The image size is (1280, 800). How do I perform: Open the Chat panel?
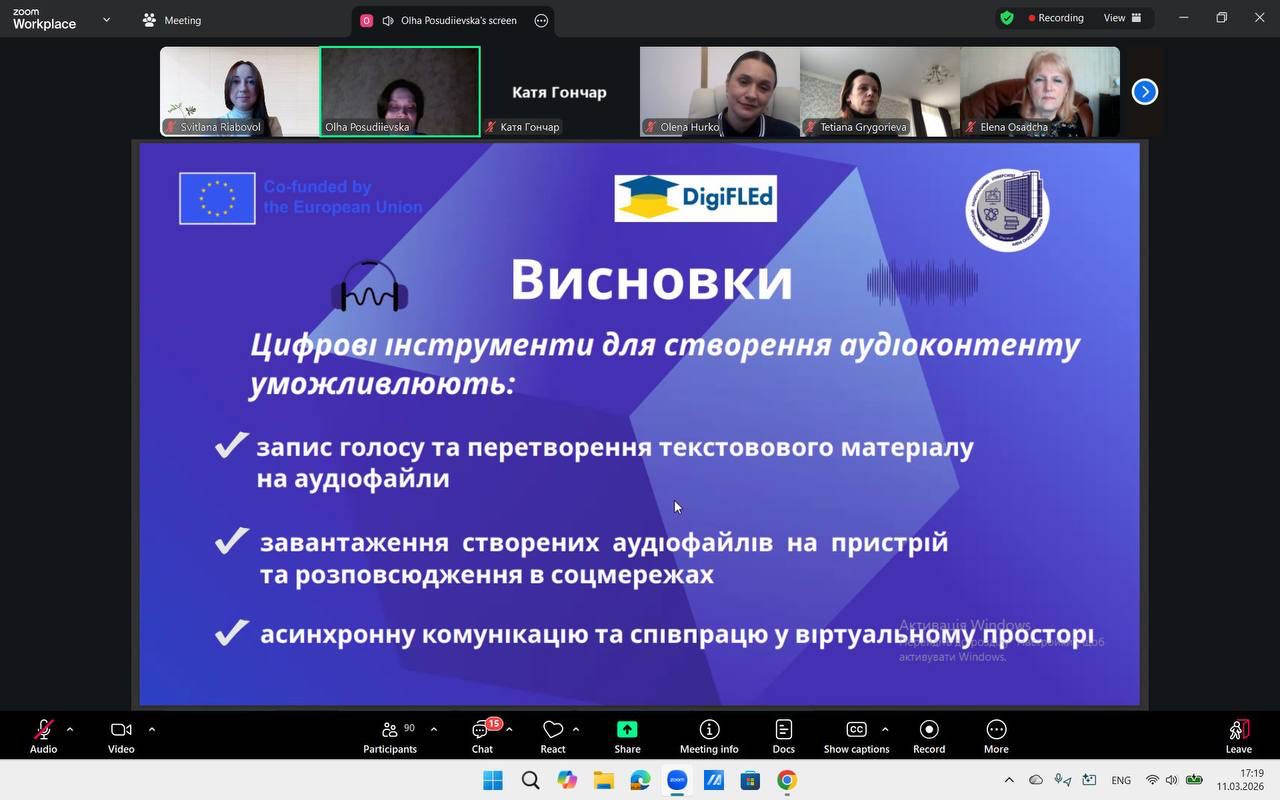point(482,737)
